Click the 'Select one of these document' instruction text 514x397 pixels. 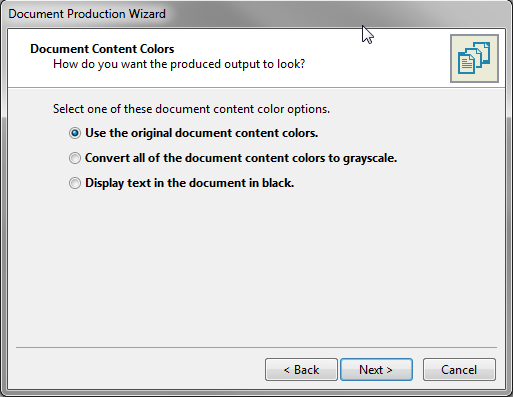[x=191, y=109]
